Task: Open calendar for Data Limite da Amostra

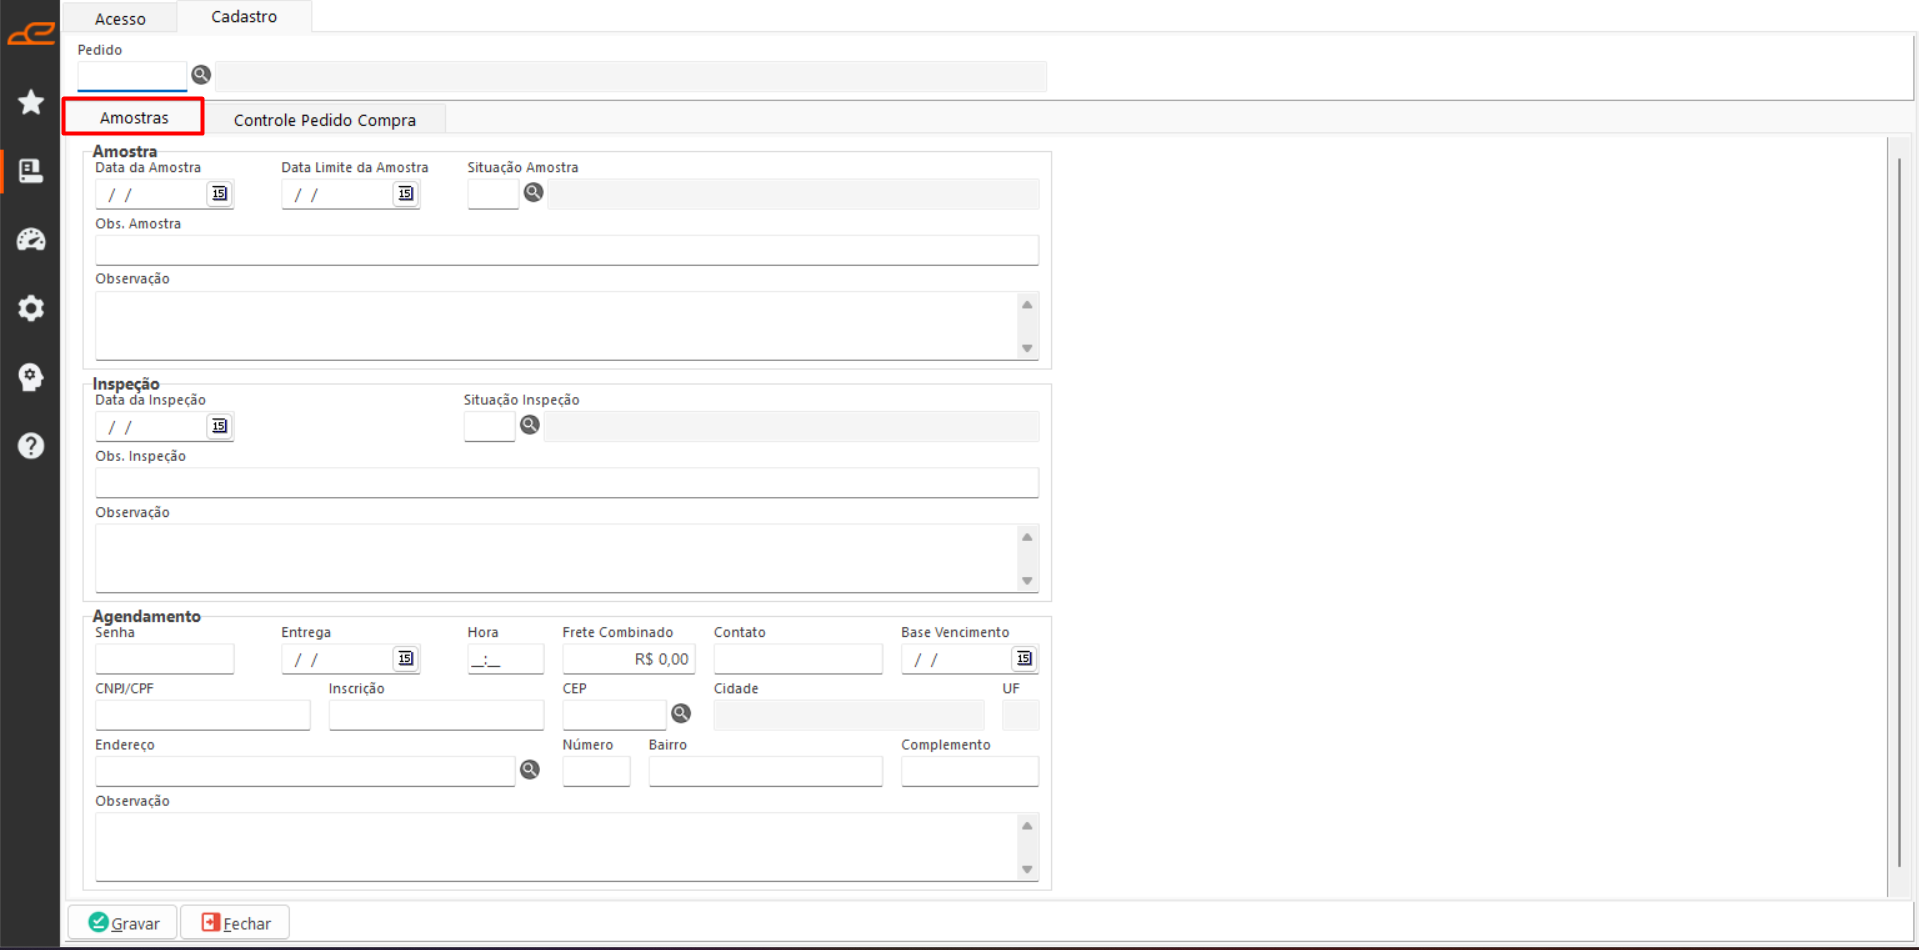Action: point(405,194)
